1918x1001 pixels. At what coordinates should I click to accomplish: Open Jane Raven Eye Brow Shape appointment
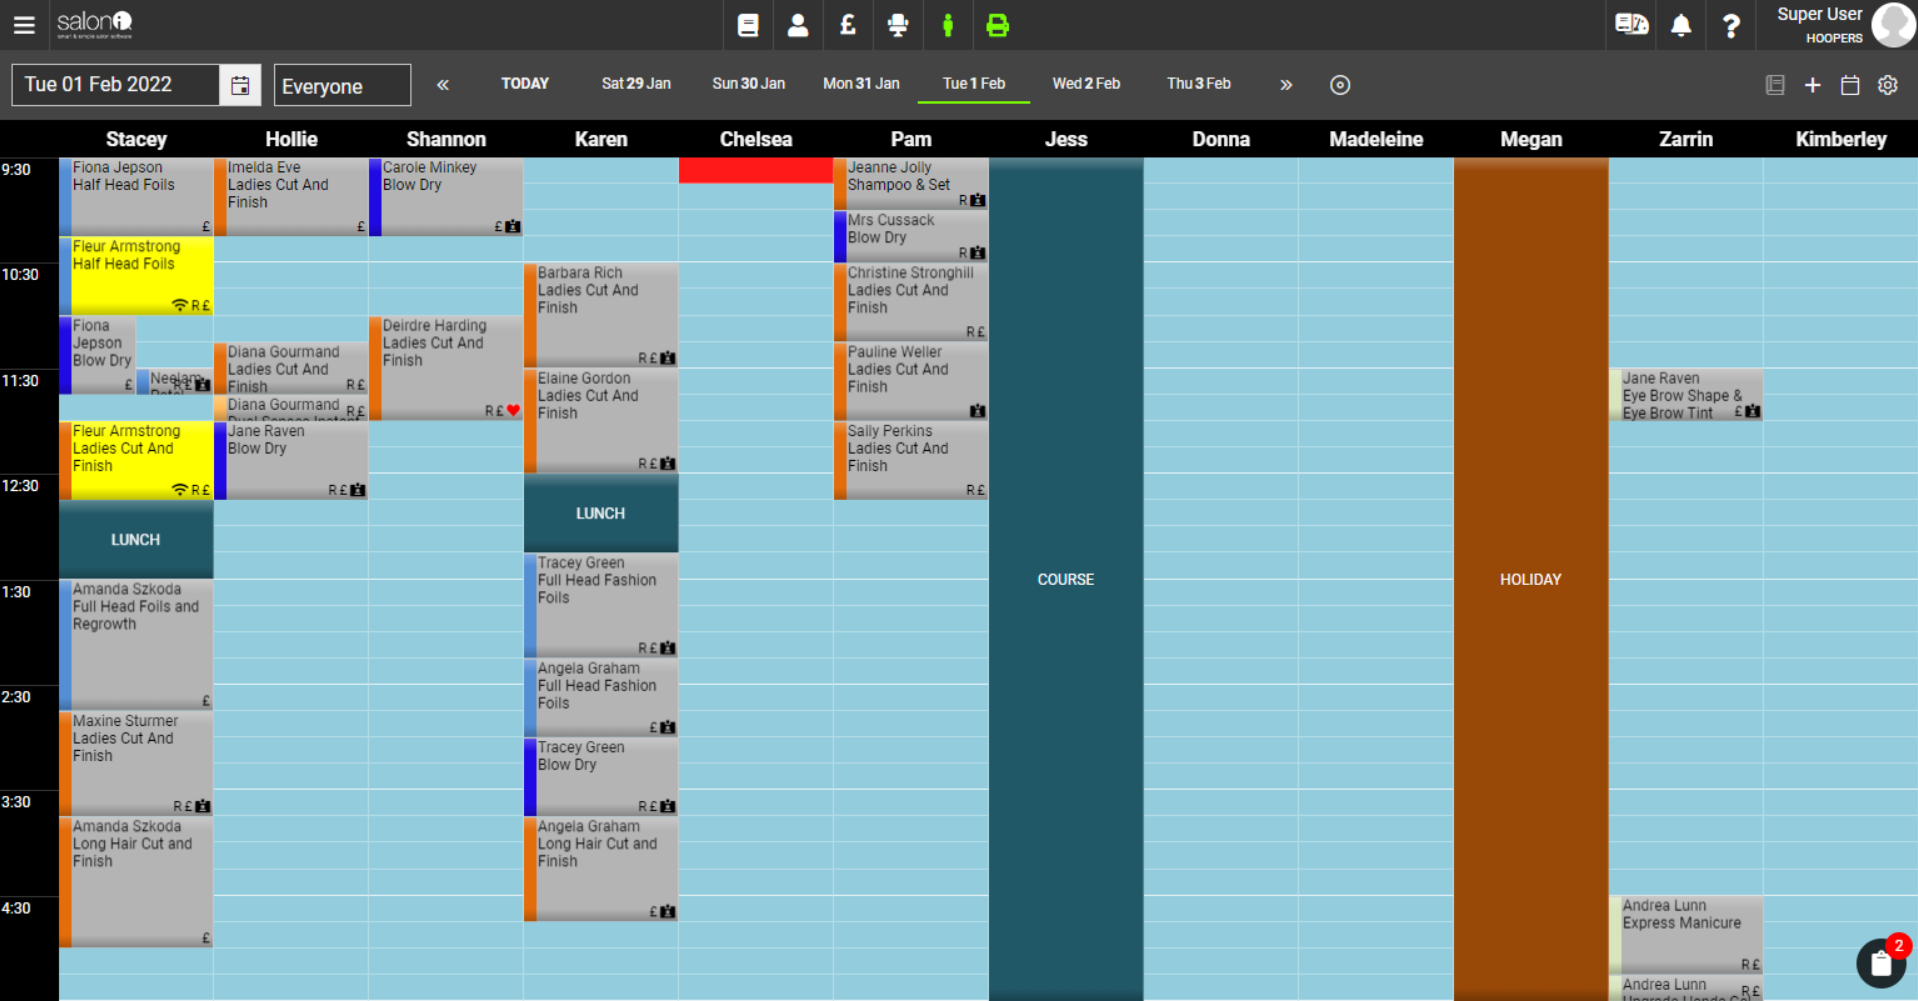pyautogui.click(x=1686, y=395)
